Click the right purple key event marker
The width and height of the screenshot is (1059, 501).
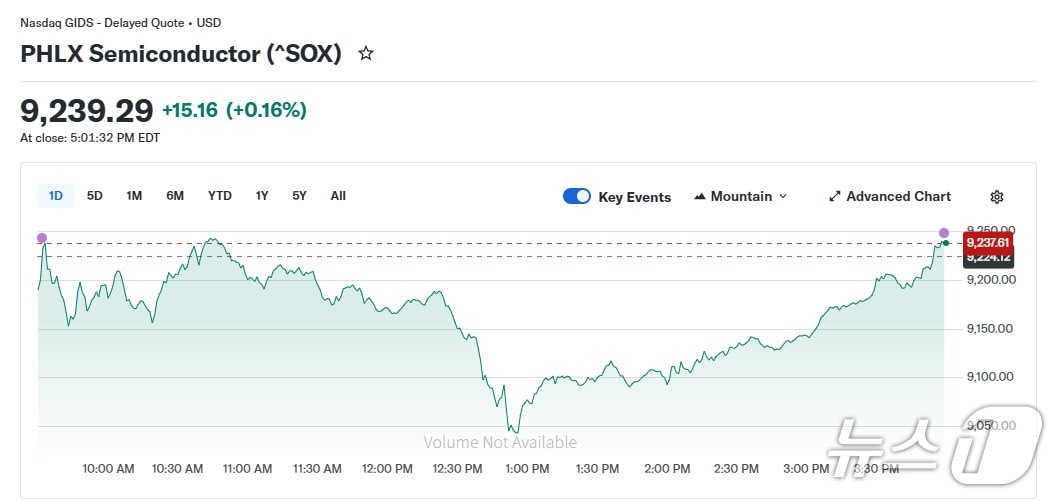coord(944,233)
